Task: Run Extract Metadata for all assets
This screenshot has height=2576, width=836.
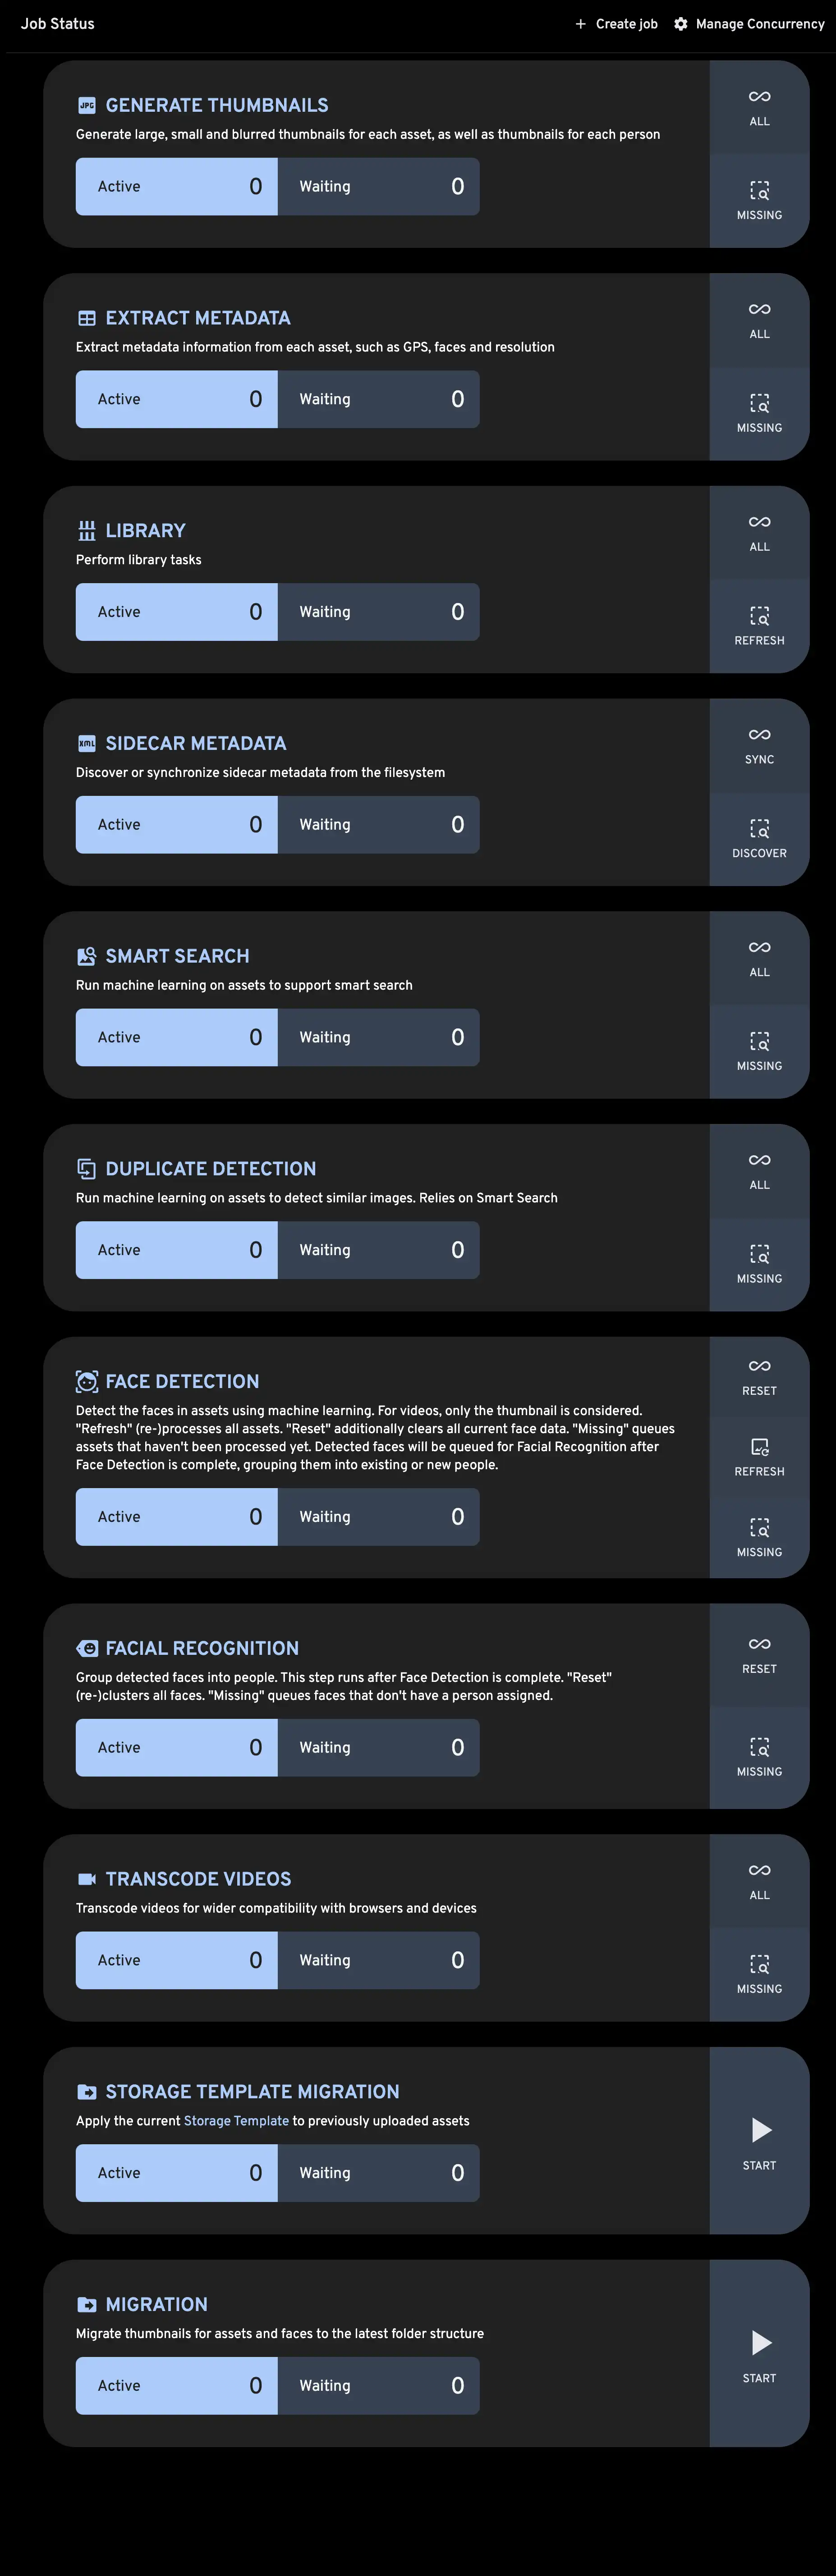Action: pyautogui.click(x=759, y=320)
